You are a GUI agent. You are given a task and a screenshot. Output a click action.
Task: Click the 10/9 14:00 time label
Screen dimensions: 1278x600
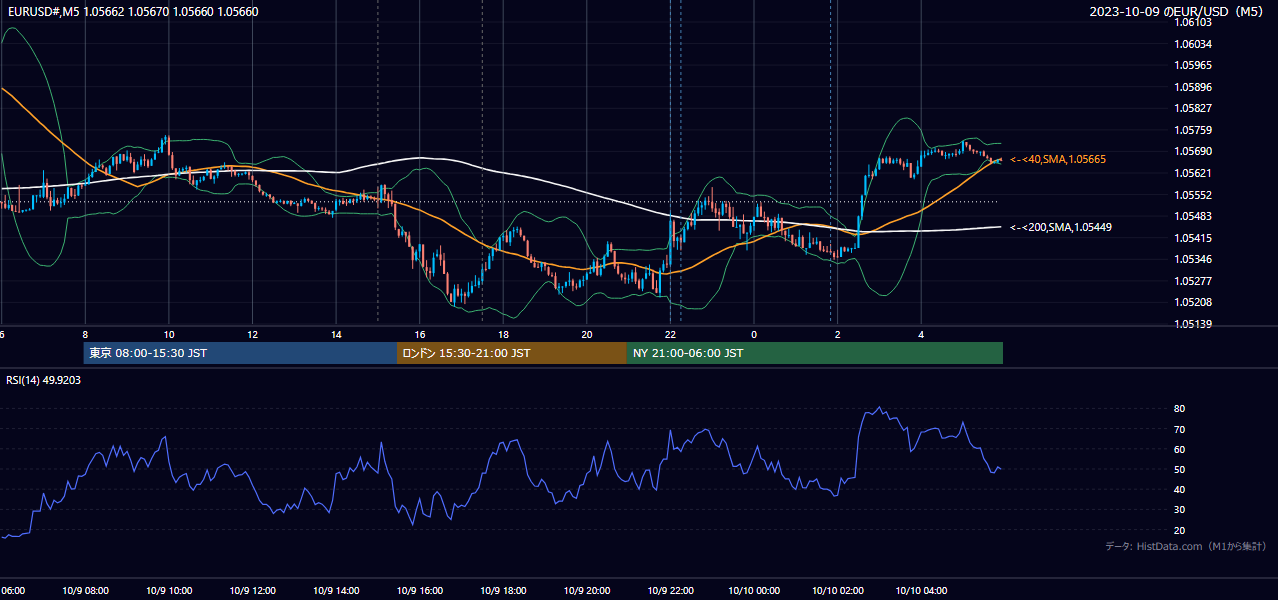tap(336, 591)
